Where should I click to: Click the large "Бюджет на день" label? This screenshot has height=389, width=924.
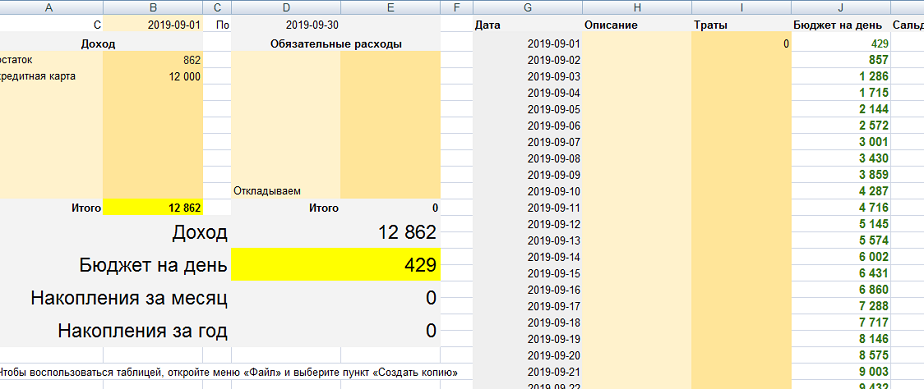pyautogui.click(x=153, y=265)
